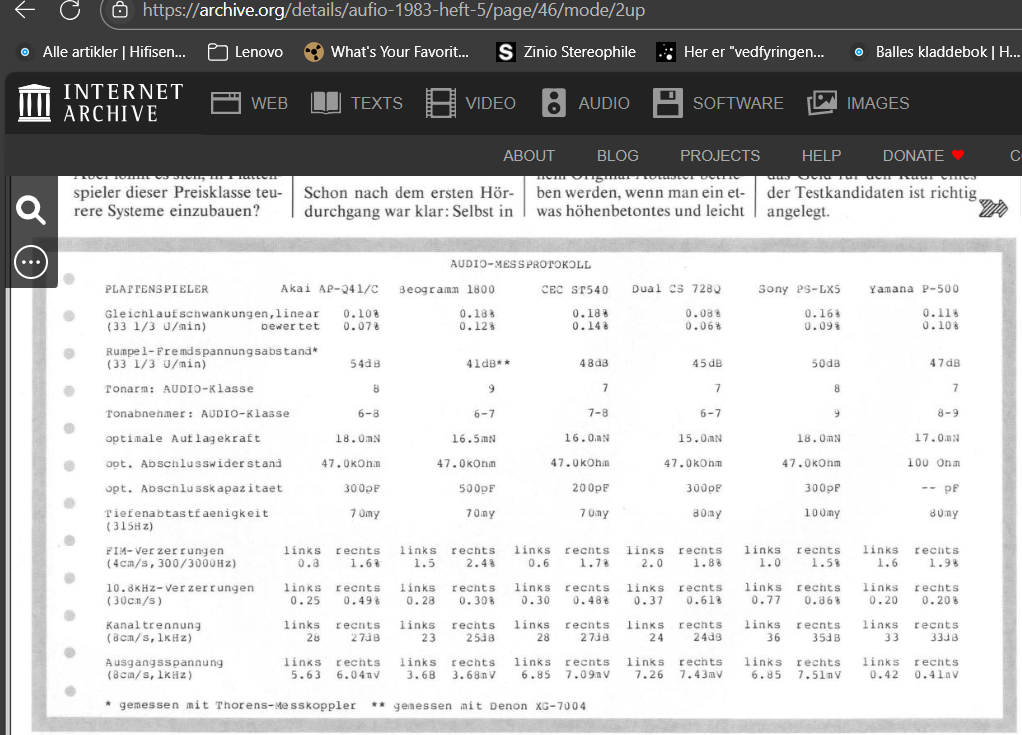The image size is (1022, 735).
Task: Click the 'Tiefenabtastfaenigkeit' row label
Action: point(186,513)
